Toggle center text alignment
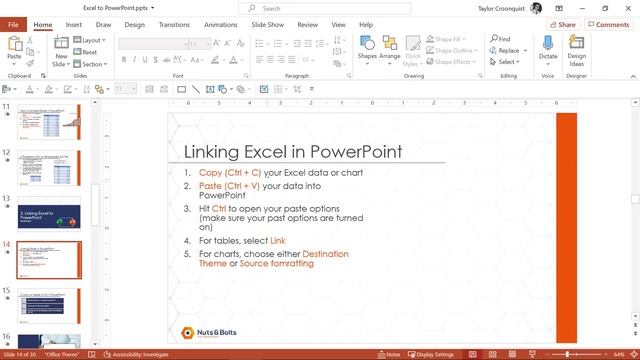Image resolution: width=640 pixels, height=360 pixels. coord(270,60)
